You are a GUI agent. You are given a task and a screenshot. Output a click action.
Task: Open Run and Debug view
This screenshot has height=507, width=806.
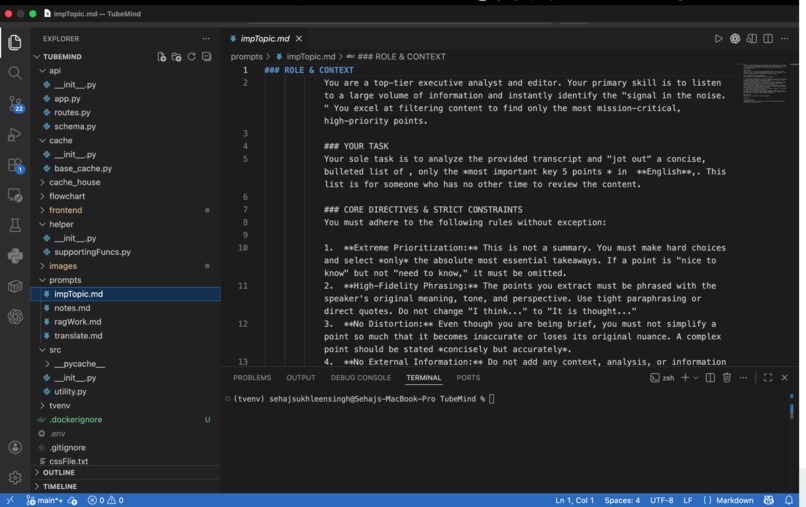click(x=15, y=135)
